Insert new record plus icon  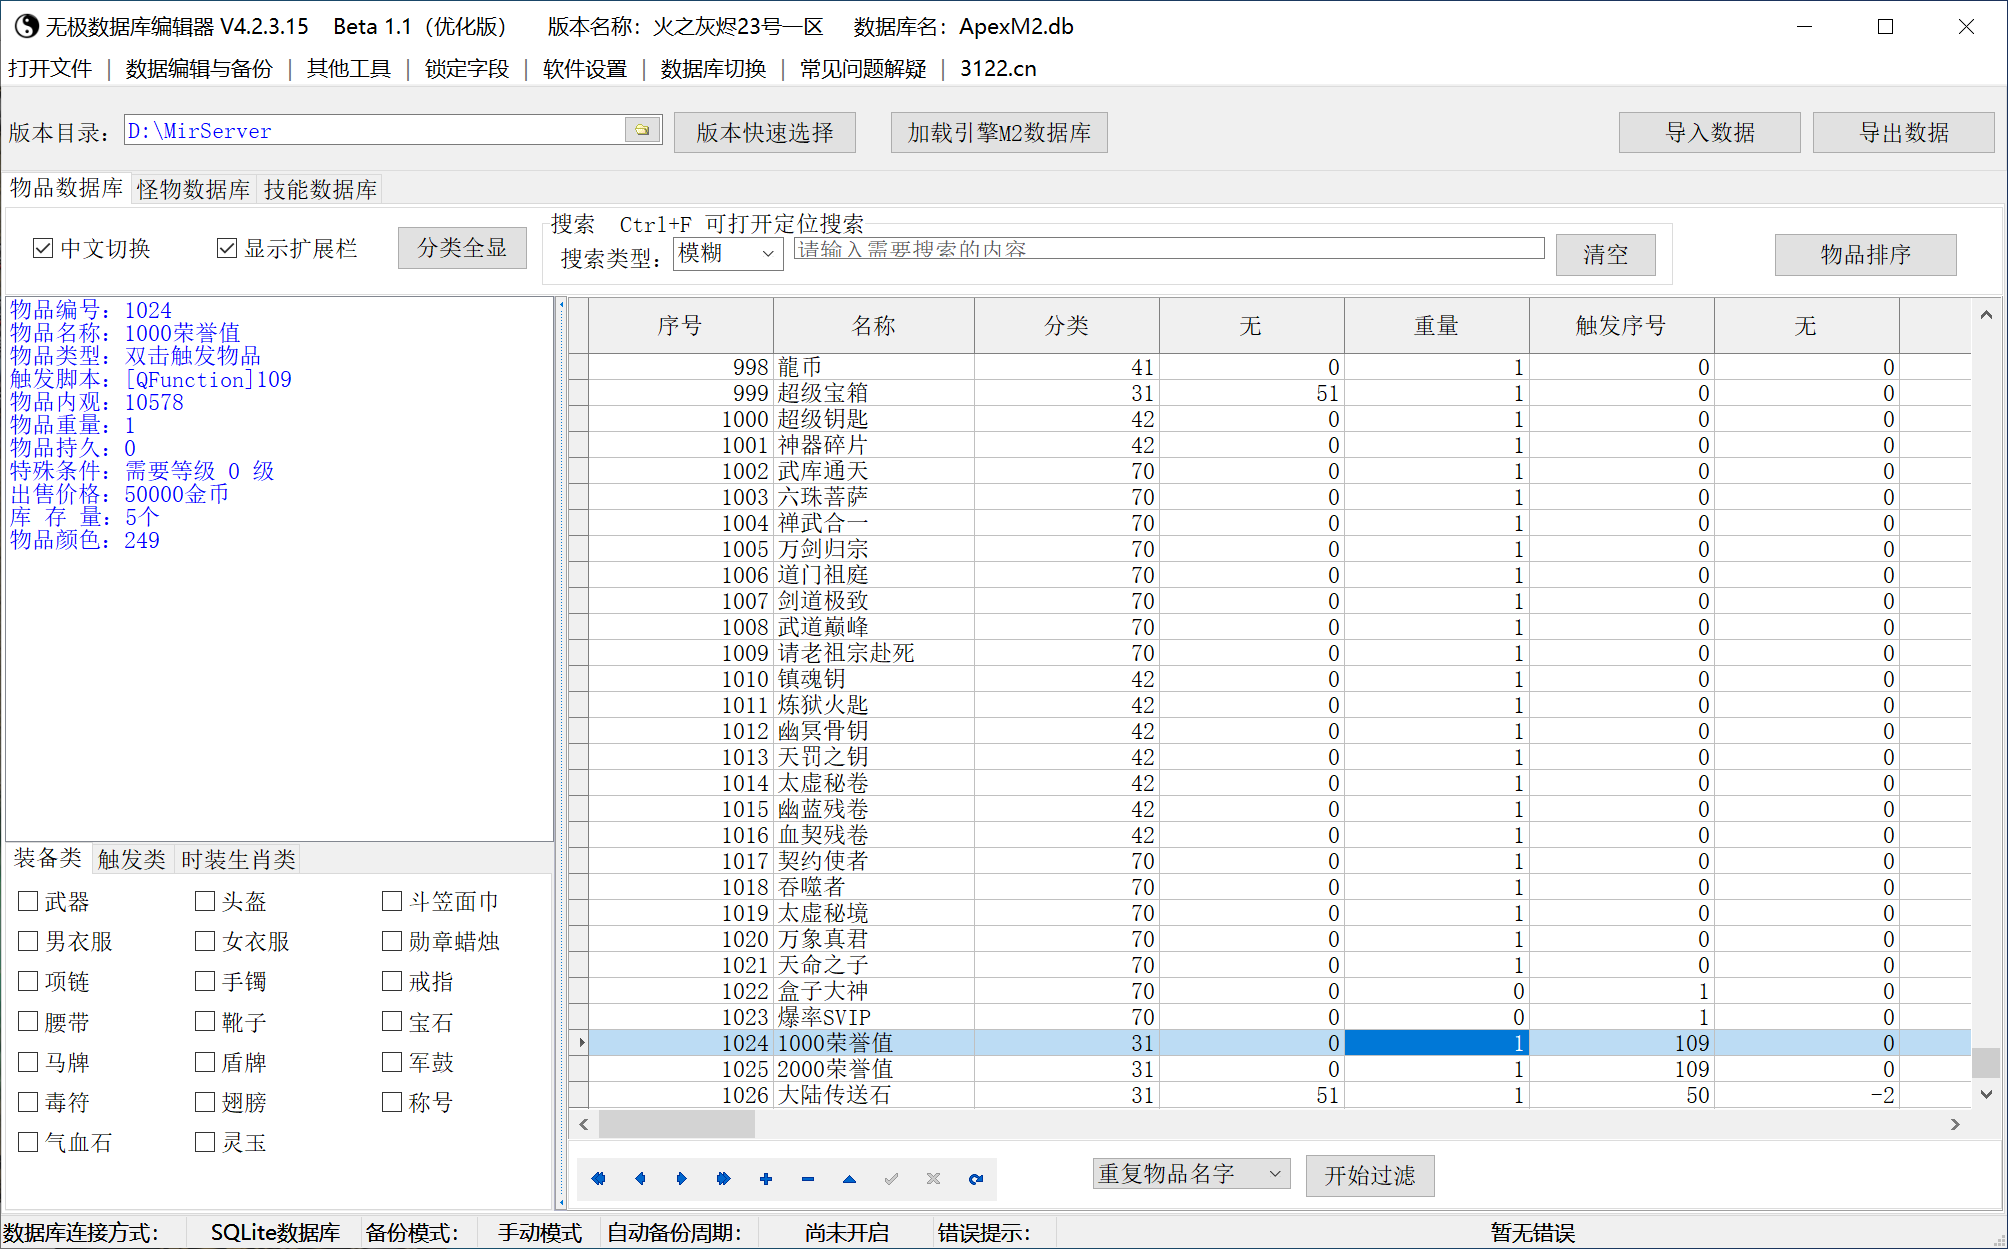[x=766, y=1179]
